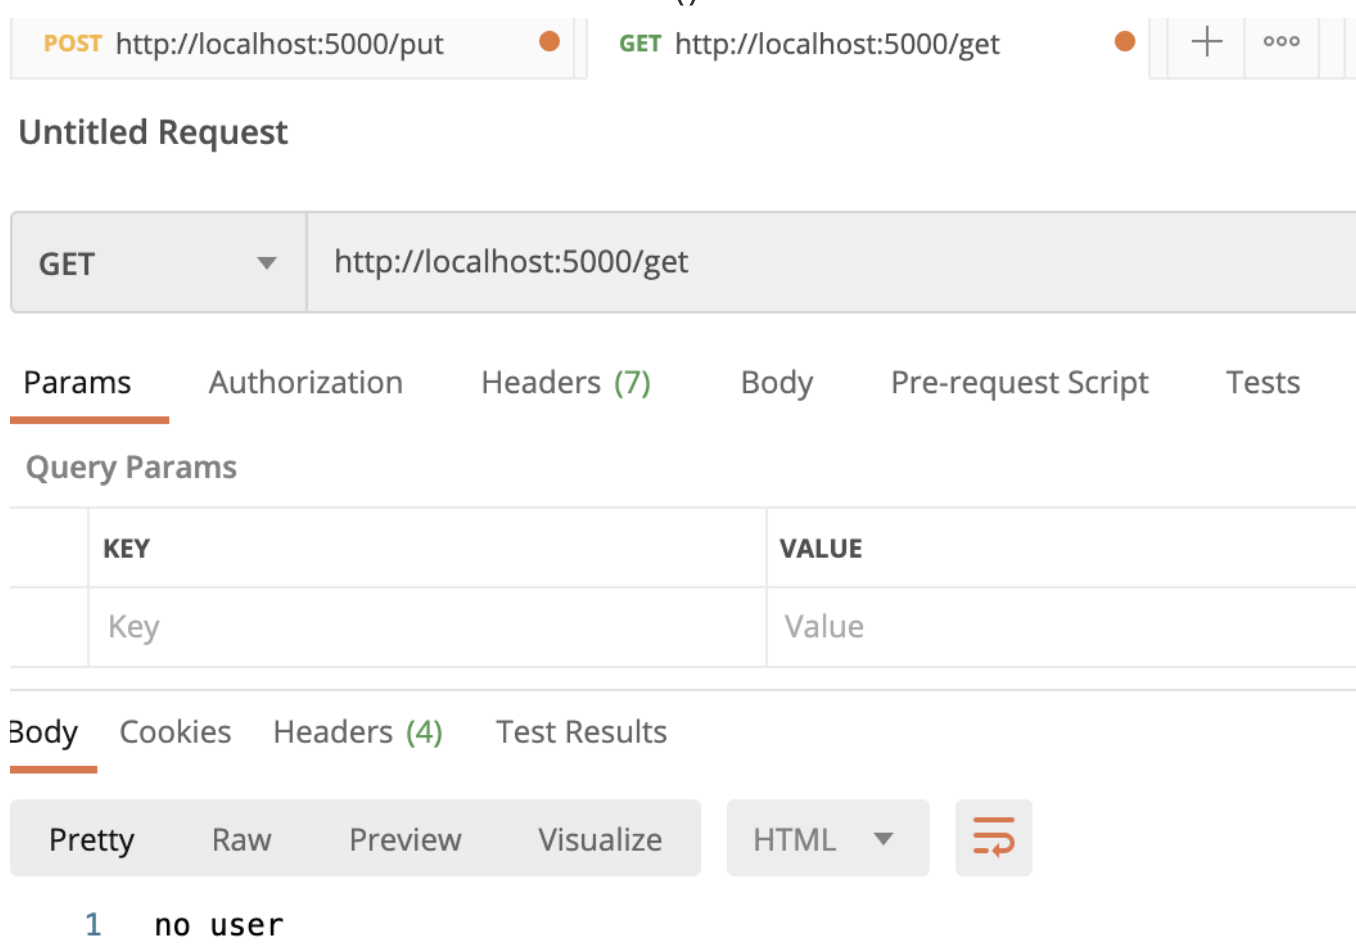1356x946 pixels.
Task: Click unsaved dot on GET get tab
Action: coord(1125,41)
